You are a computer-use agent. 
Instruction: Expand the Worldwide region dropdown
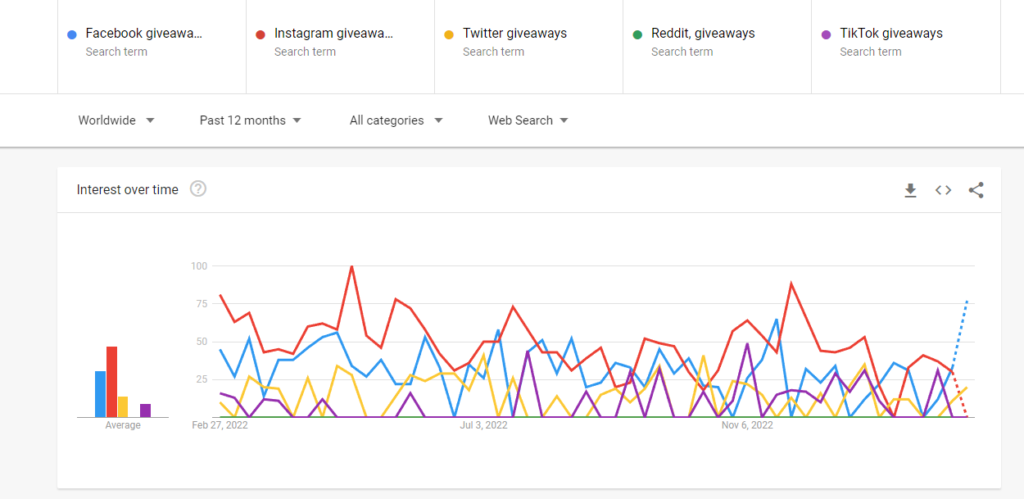point(116,120)
